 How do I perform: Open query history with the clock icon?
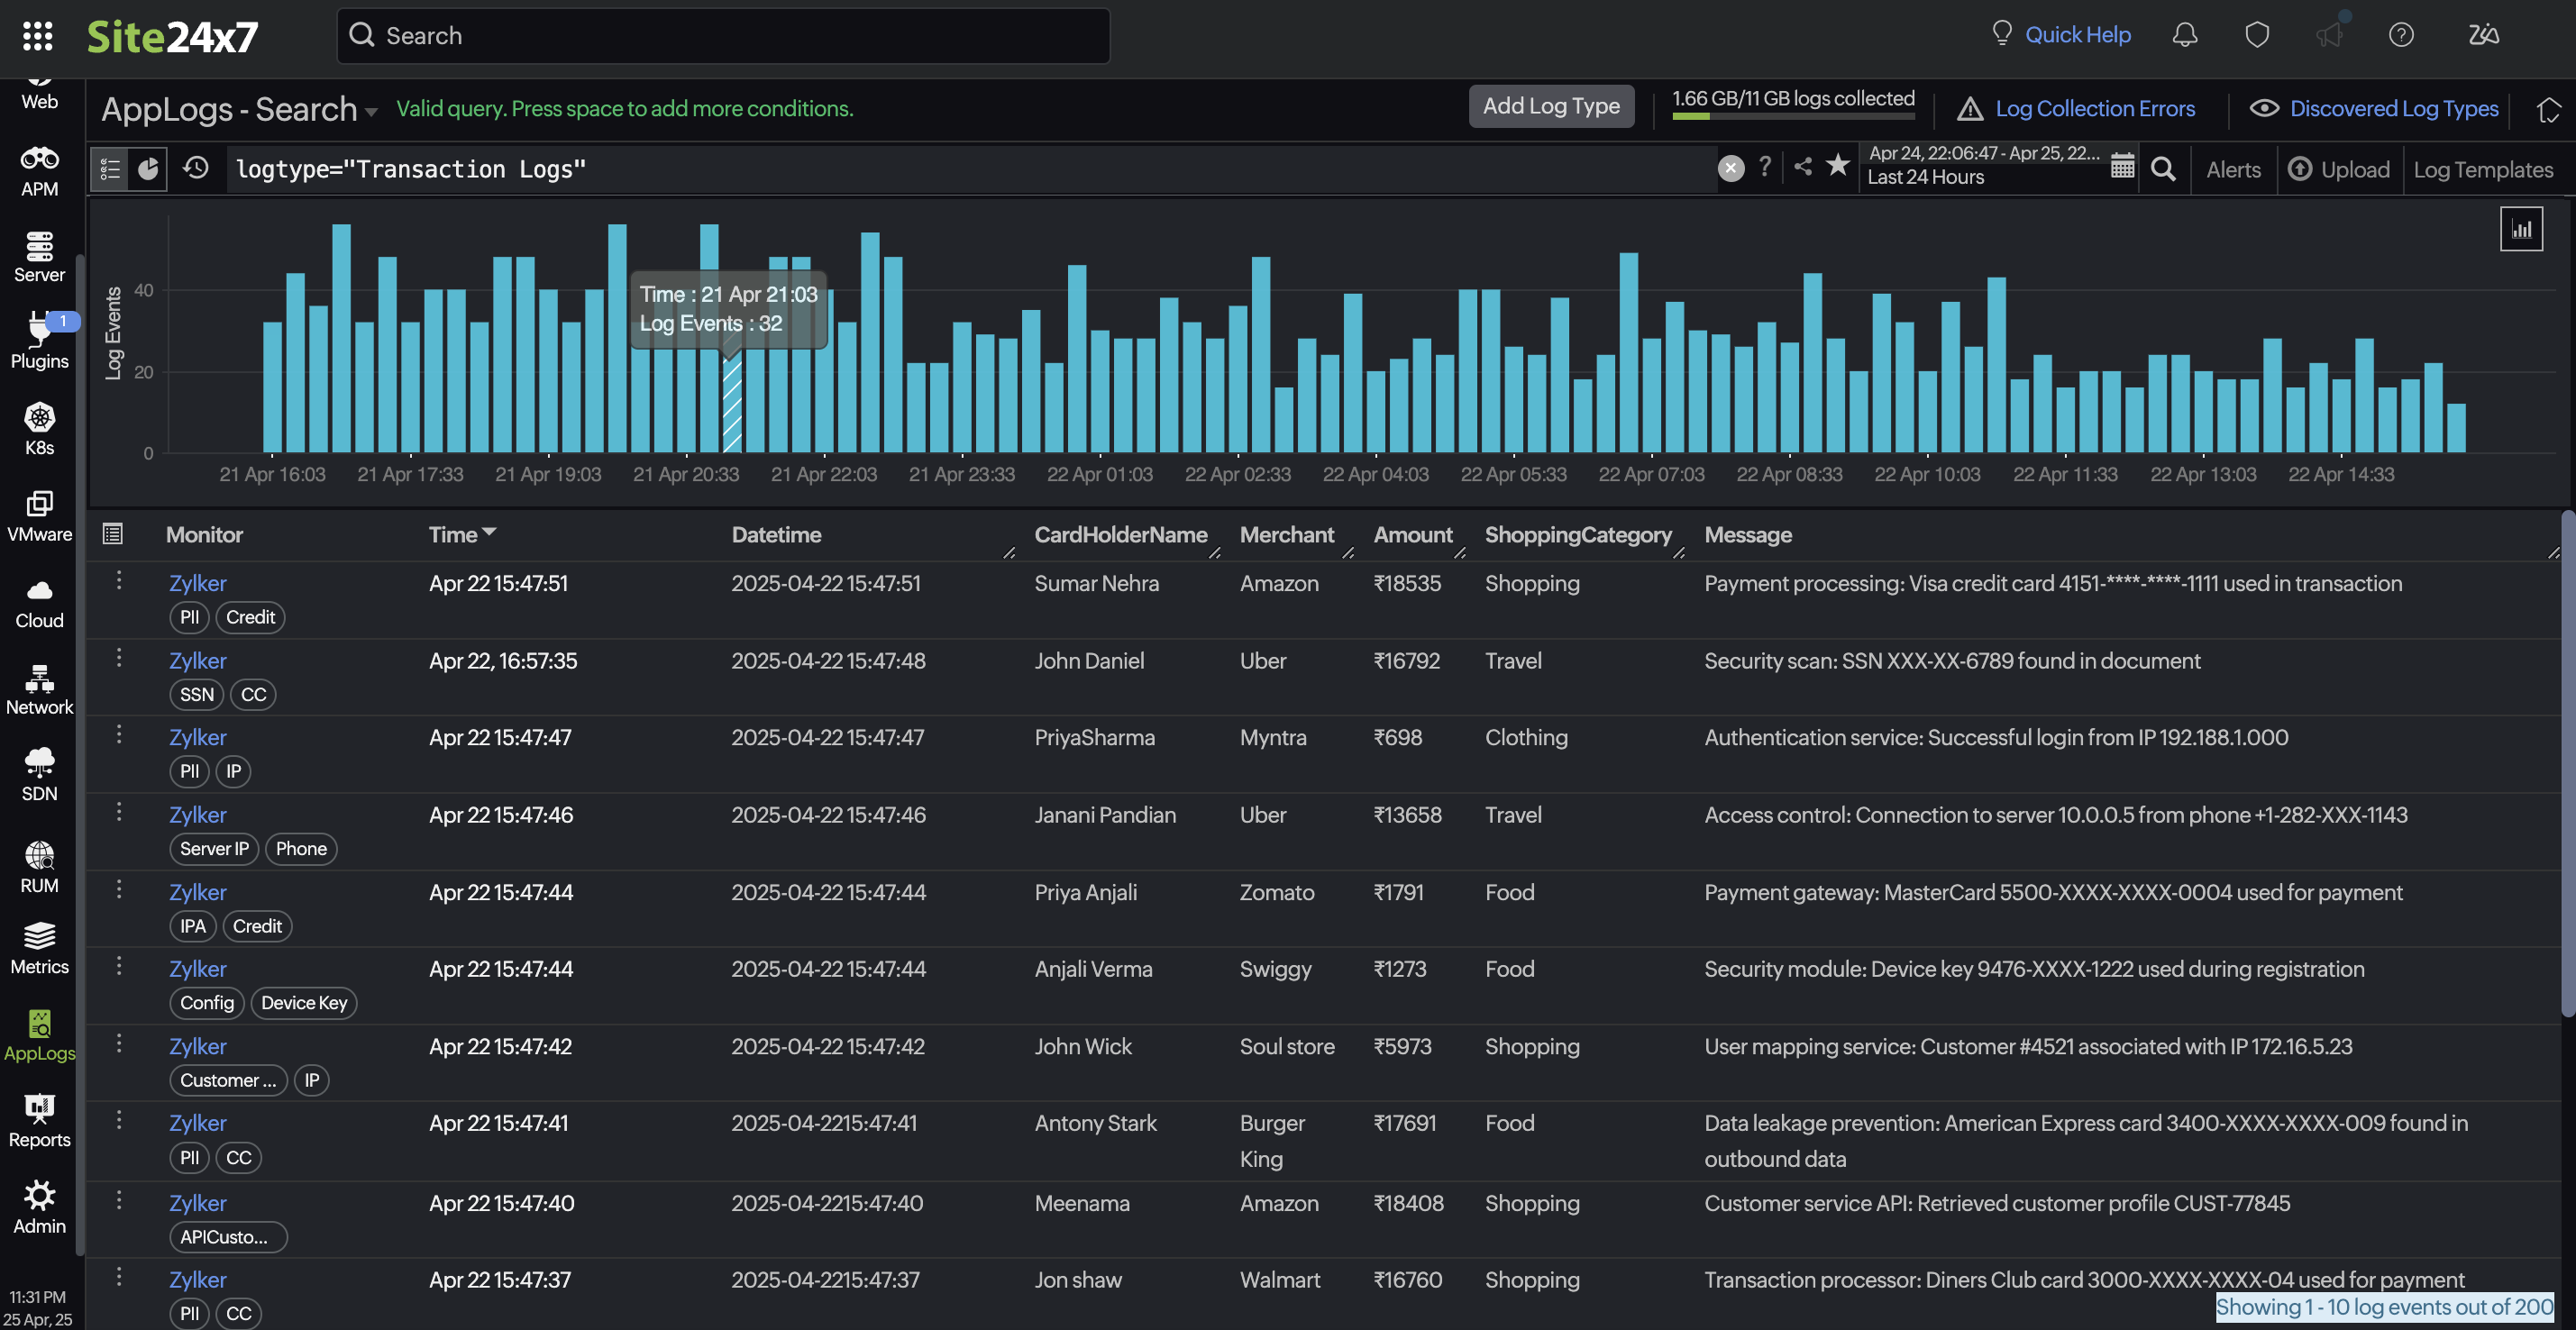195,169
